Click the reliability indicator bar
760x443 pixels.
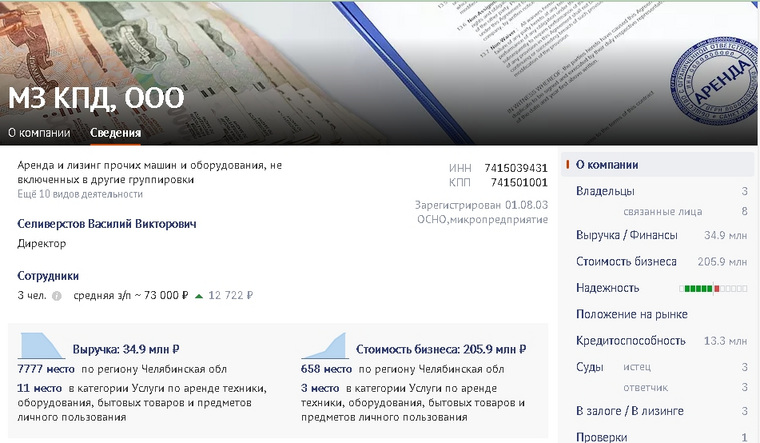click(x=713, y=288)
